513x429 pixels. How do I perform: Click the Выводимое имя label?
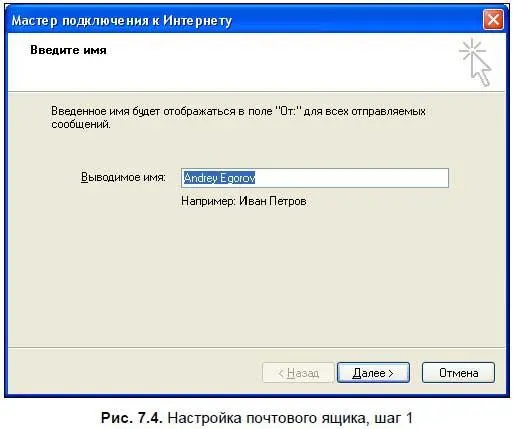pyautogui.click(x=123, y=177)
